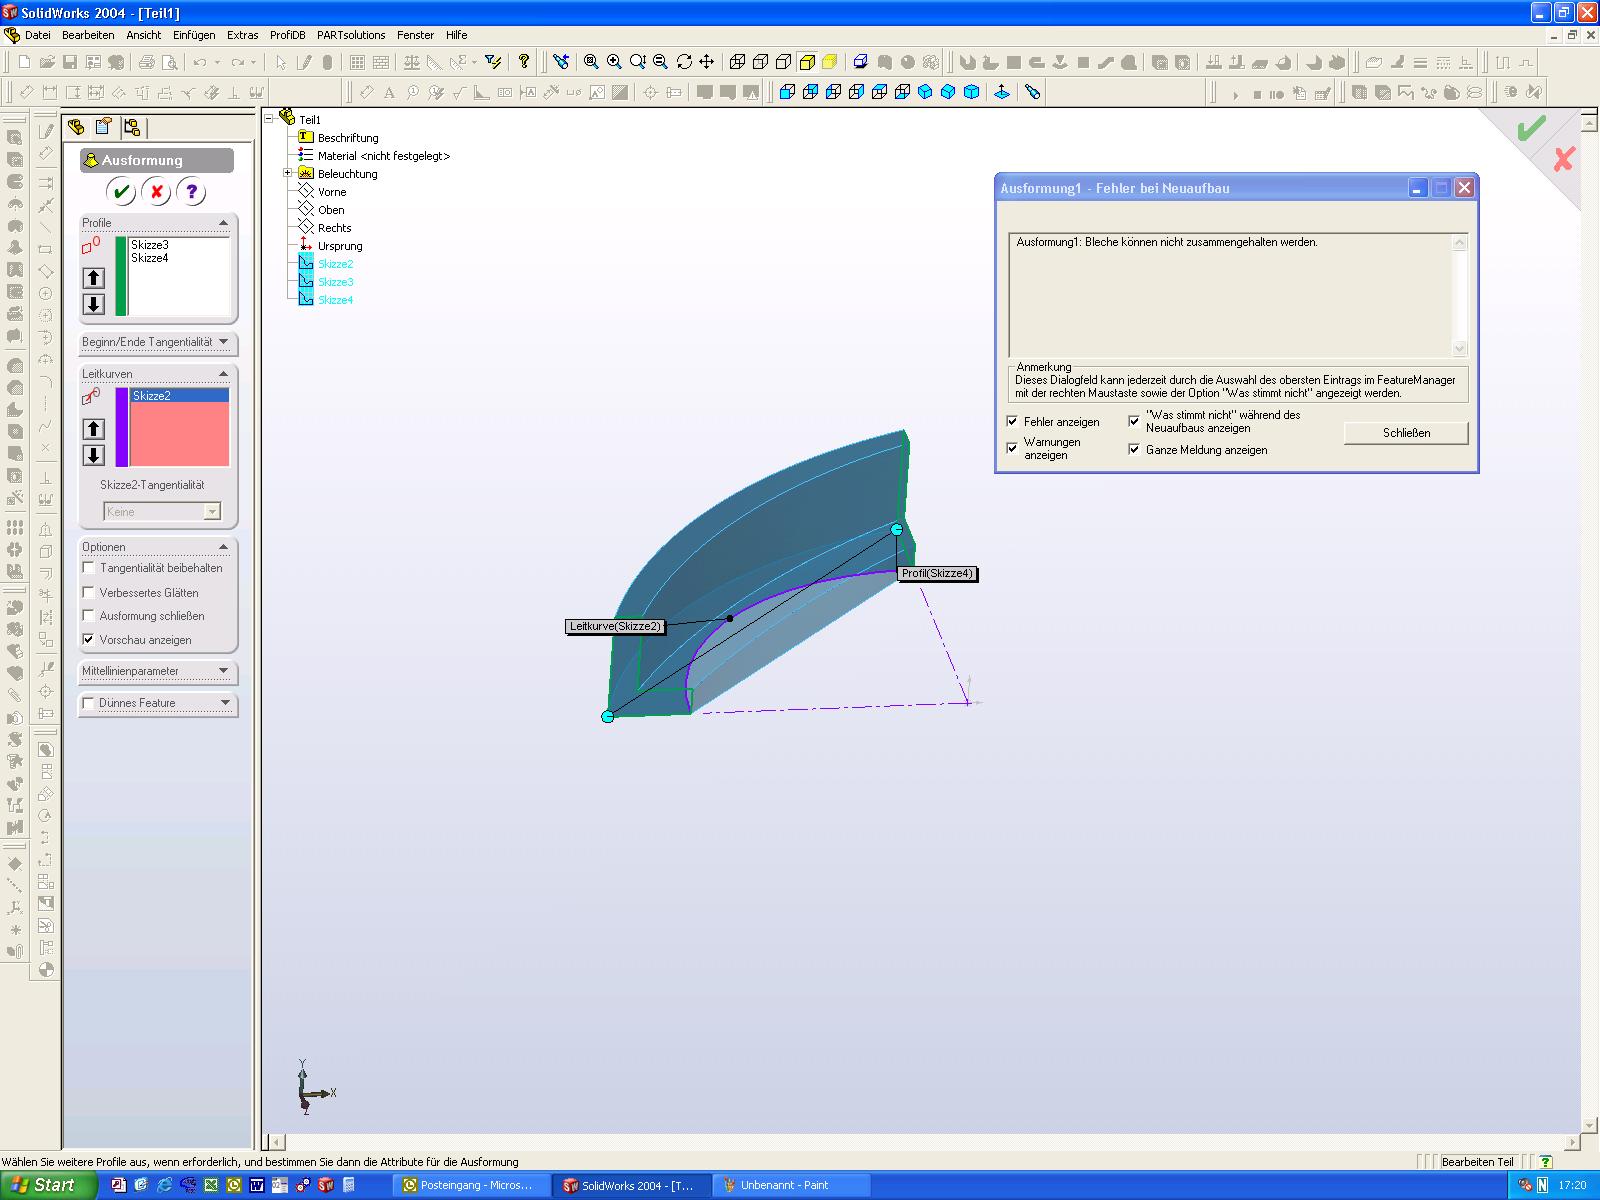Screen dimensions: 1600x1200
Task: Enable 'Ausformung schließen' checkbox
Action: pyautogui.click(x=89, y=615)
